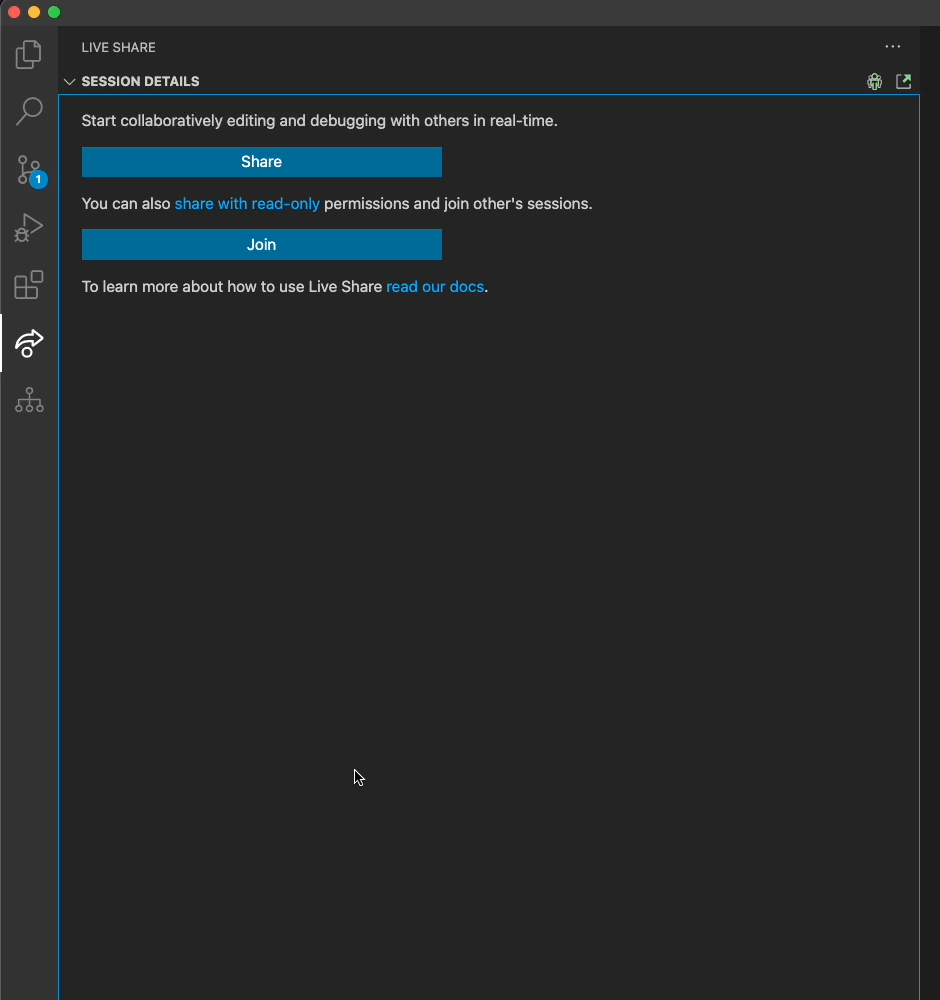The image size is (940, 1000).
Task: Open the read our docs link
Action: (x=435, y=287)
